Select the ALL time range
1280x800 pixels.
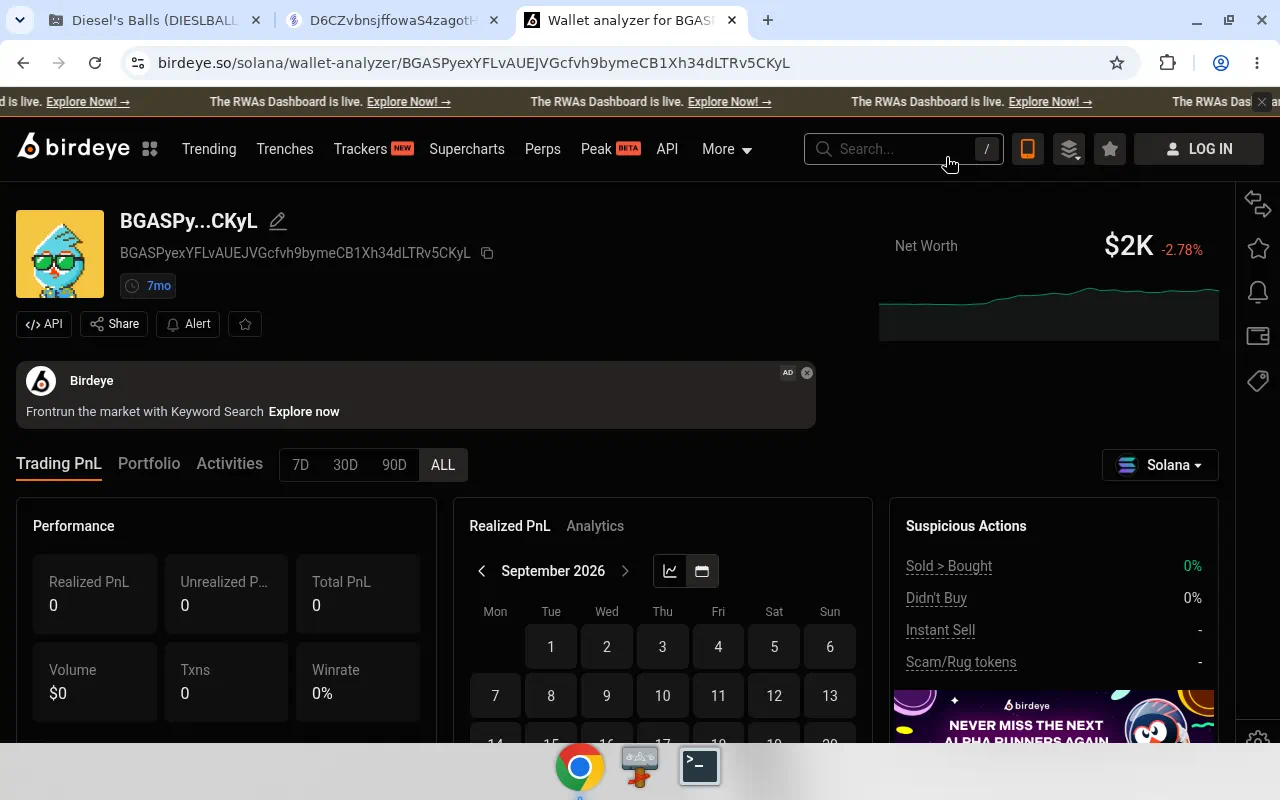[443, 465]
